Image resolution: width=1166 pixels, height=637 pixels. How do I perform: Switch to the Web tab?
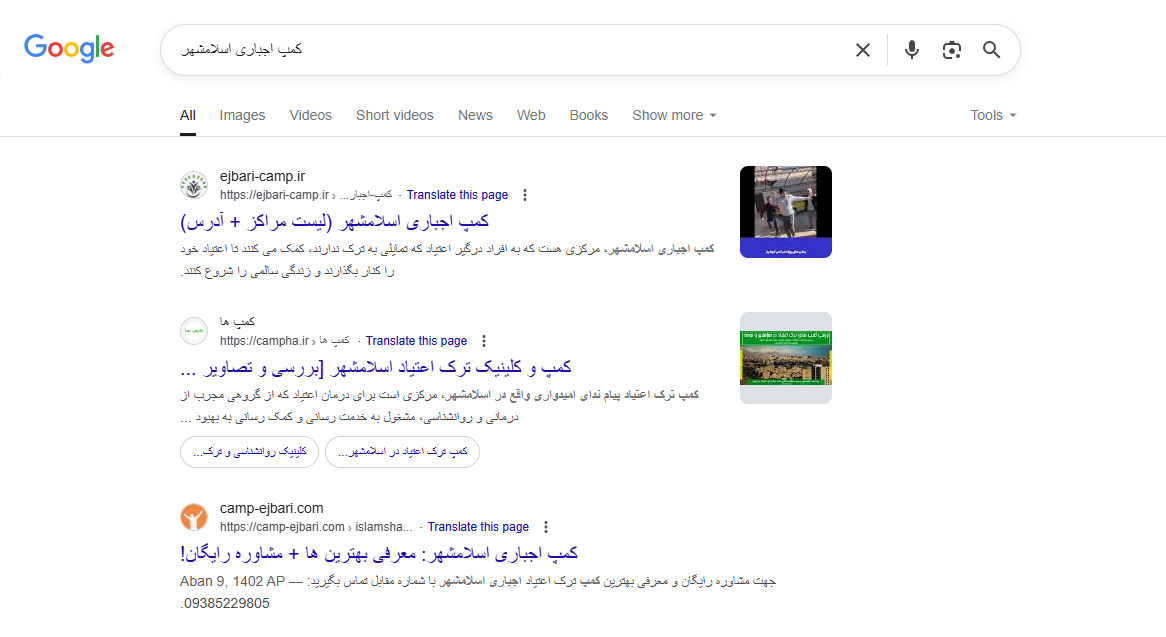click(531, 115)
